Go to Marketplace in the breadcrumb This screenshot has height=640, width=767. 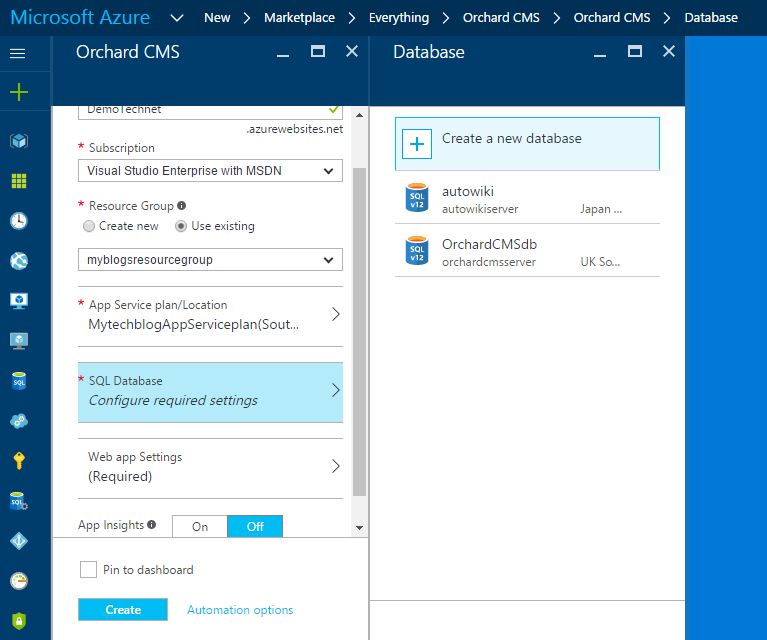click(299, 18)
